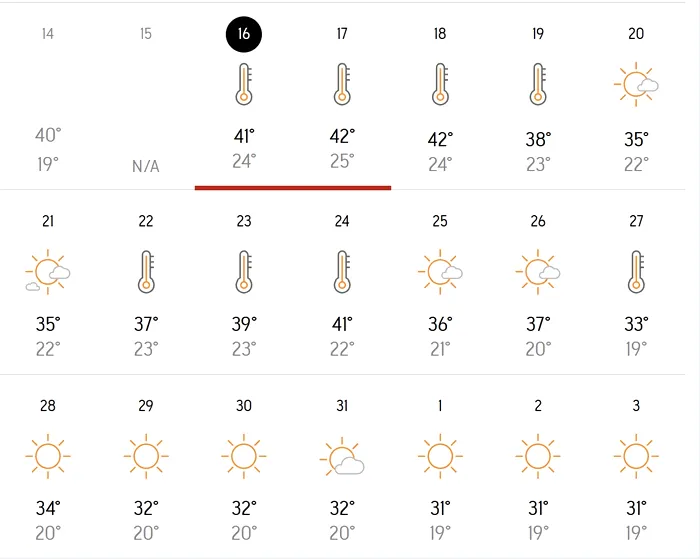Click the N/A label for day 15
This screenshot has width=700, height=559.
(x=146, y=166)
